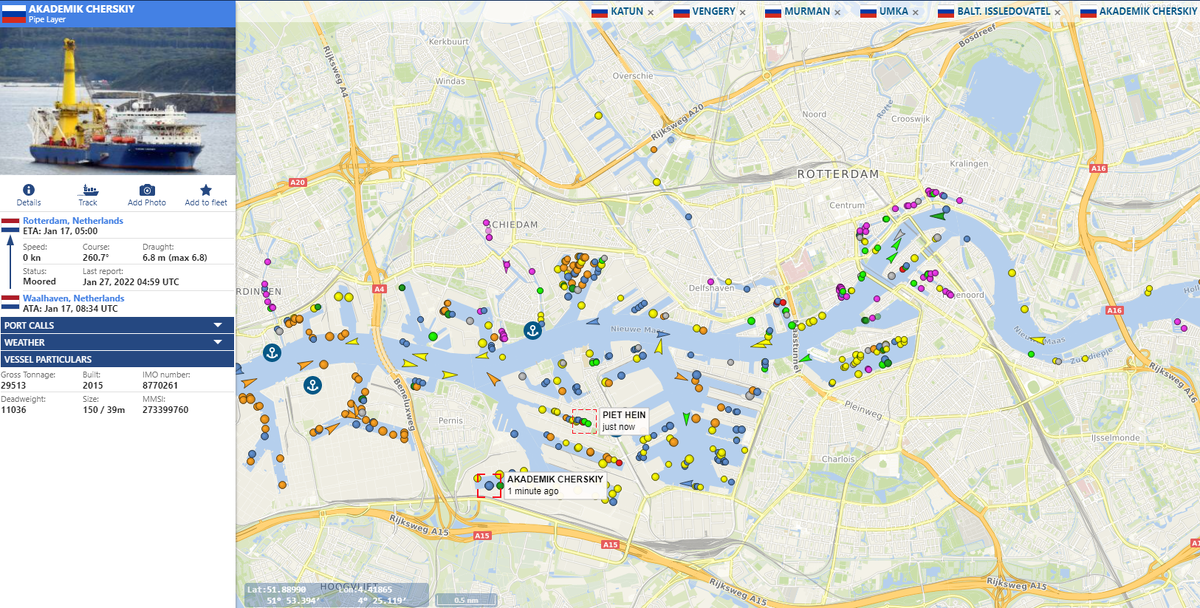Expand the WEATHER section
The width and height of the screenshot is (1200, 608).
tap(117, 342)
